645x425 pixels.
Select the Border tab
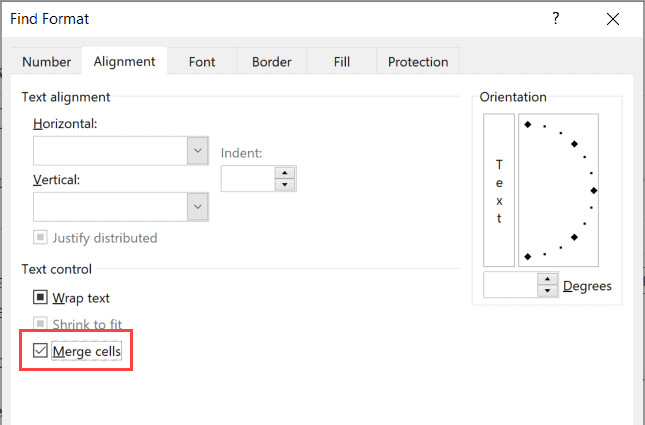[271, 62]
